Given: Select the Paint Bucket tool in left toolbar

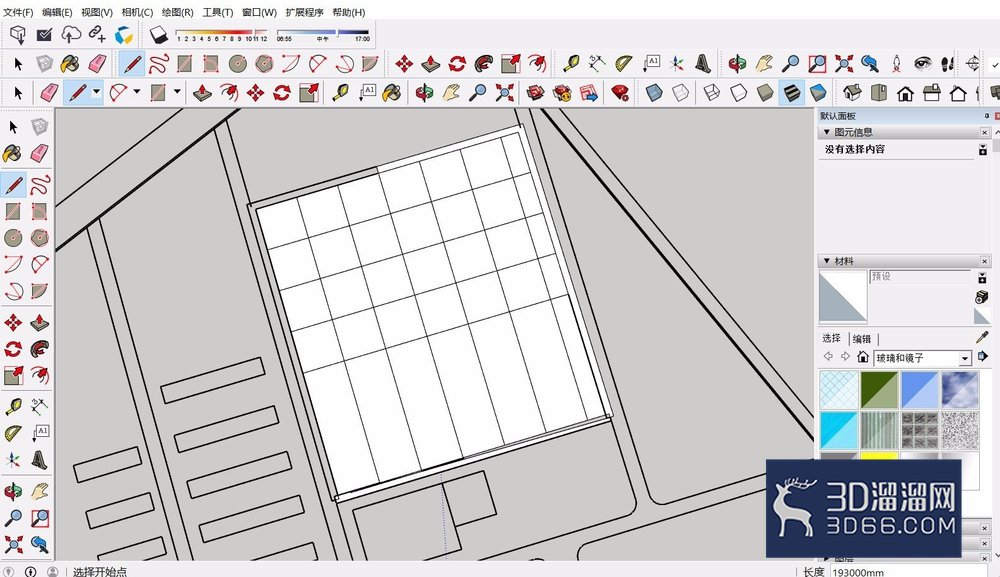Looking at the screenshot, I should [x=12, y=153].
